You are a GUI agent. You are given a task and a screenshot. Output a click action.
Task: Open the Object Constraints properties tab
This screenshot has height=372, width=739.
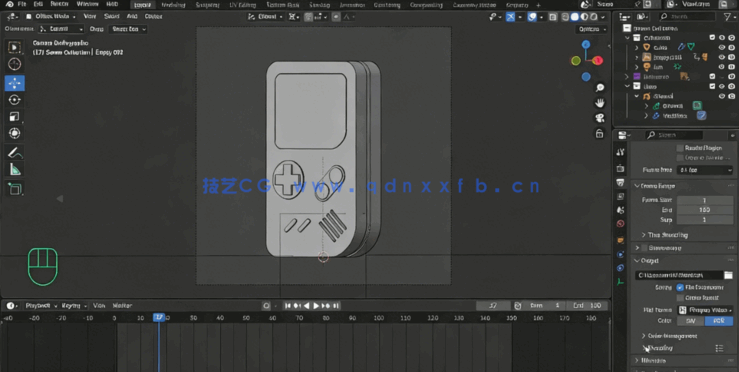pos(621,268)
